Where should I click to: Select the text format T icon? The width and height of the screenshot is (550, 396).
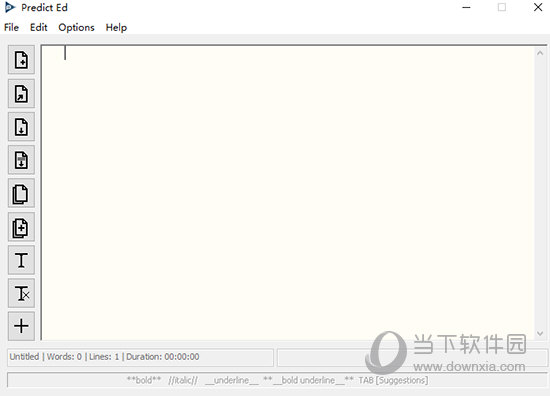click(x=21, y=260)
